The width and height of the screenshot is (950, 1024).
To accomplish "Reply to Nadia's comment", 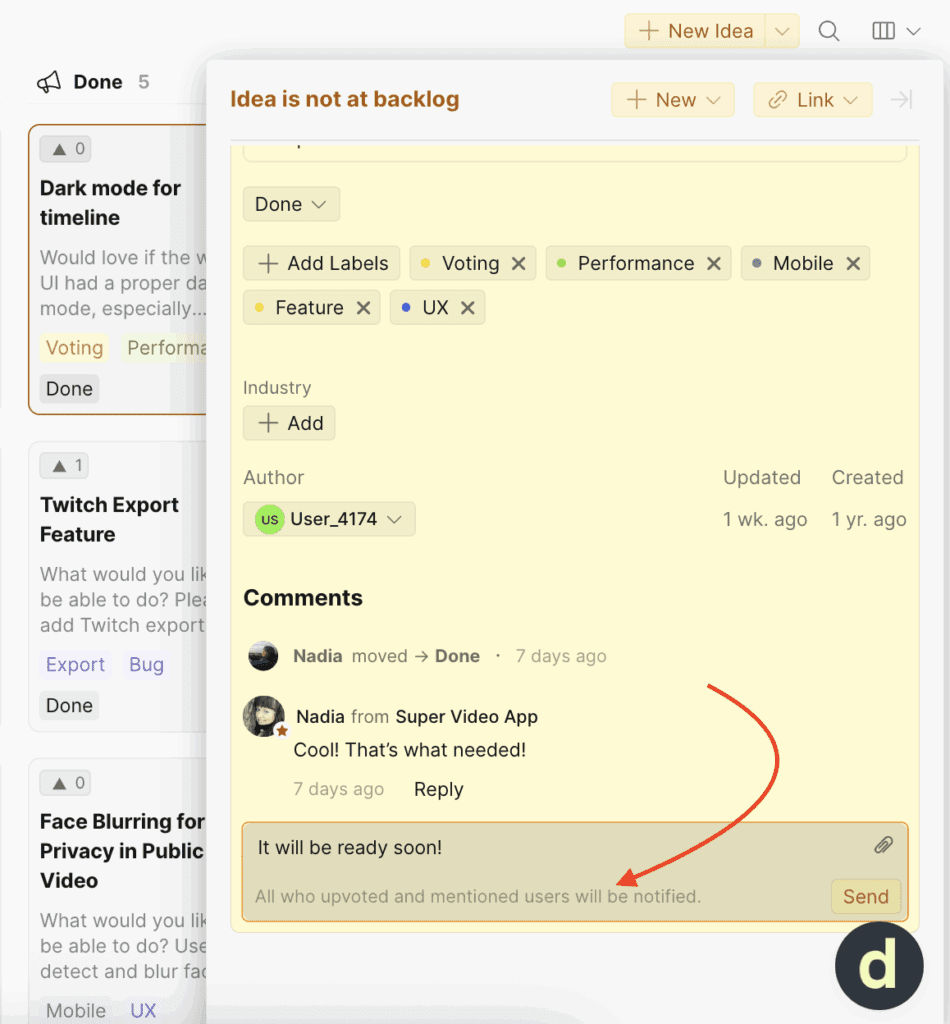I will pyautogui.click(x=438, y=789).
